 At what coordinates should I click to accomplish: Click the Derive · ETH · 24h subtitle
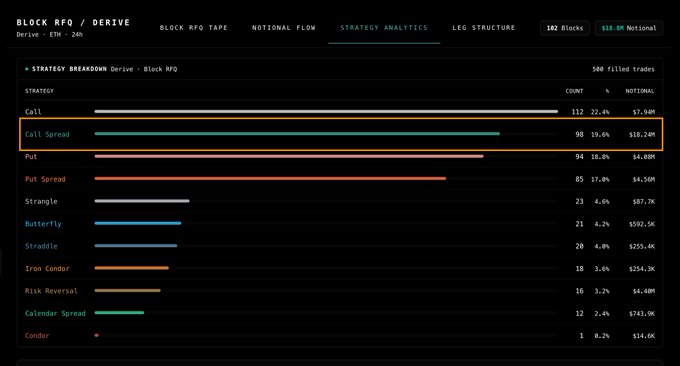[49, 35]
